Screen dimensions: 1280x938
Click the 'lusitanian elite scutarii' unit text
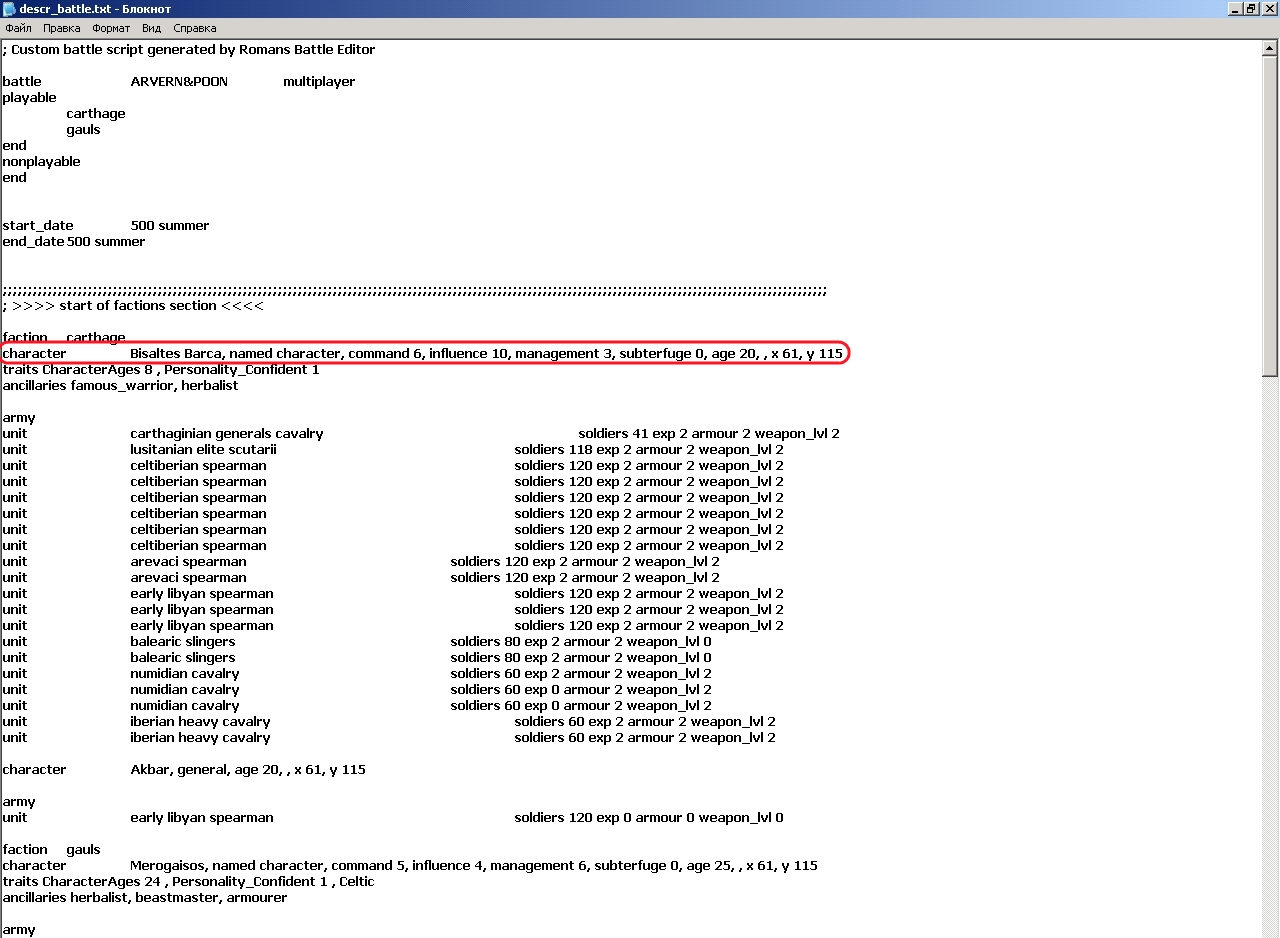click(203, 450)
